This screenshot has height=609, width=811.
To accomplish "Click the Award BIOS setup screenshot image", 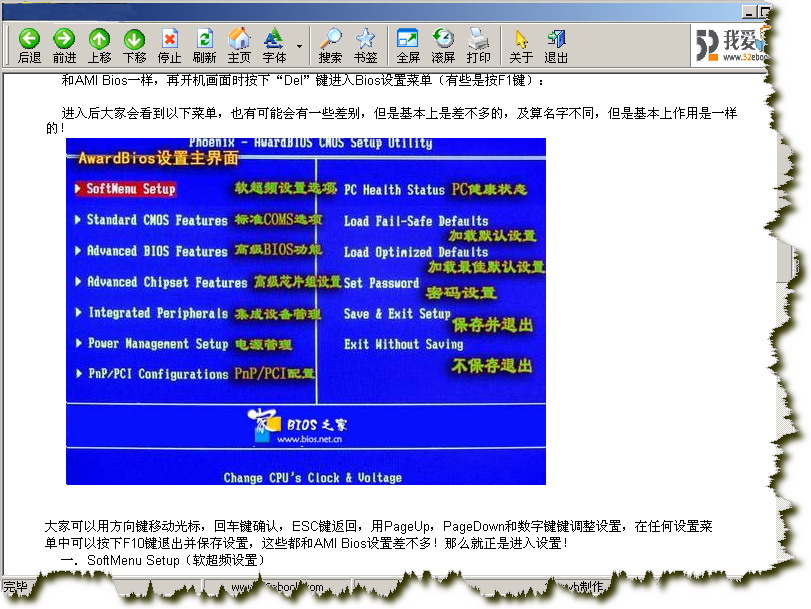I will point(306,311).
